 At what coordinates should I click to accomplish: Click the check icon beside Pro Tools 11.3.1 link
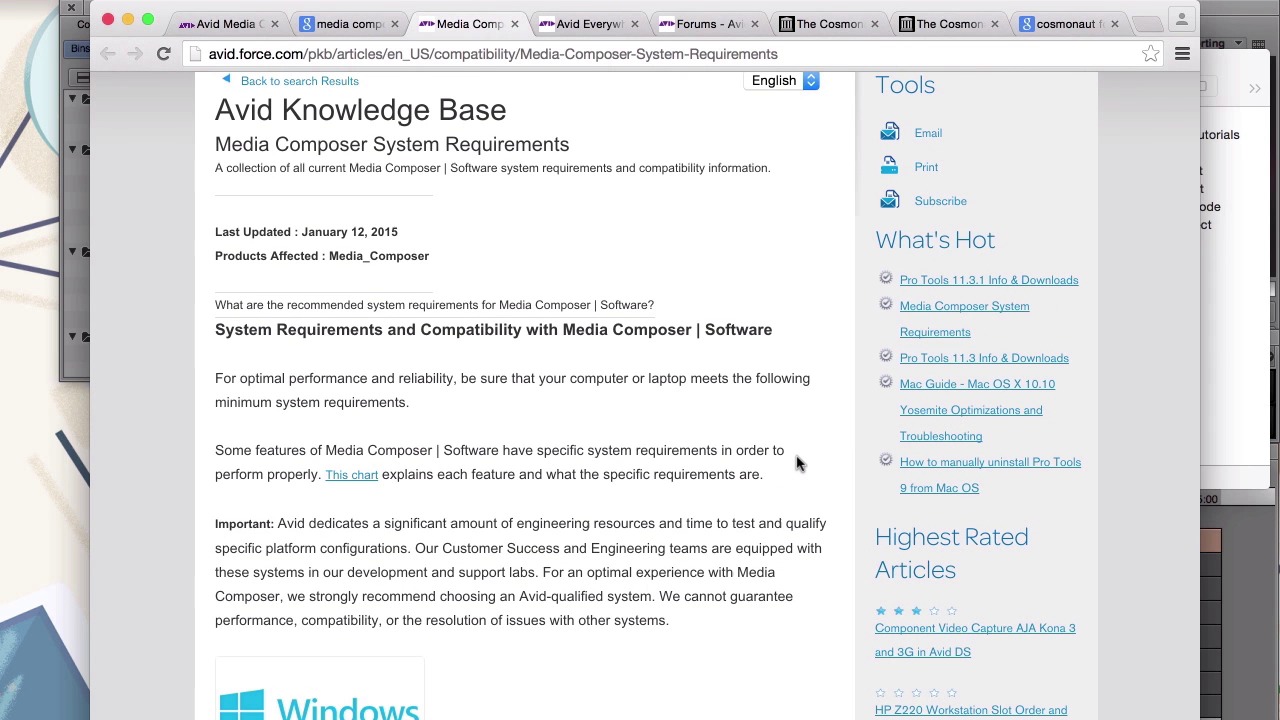coord(885,278)
